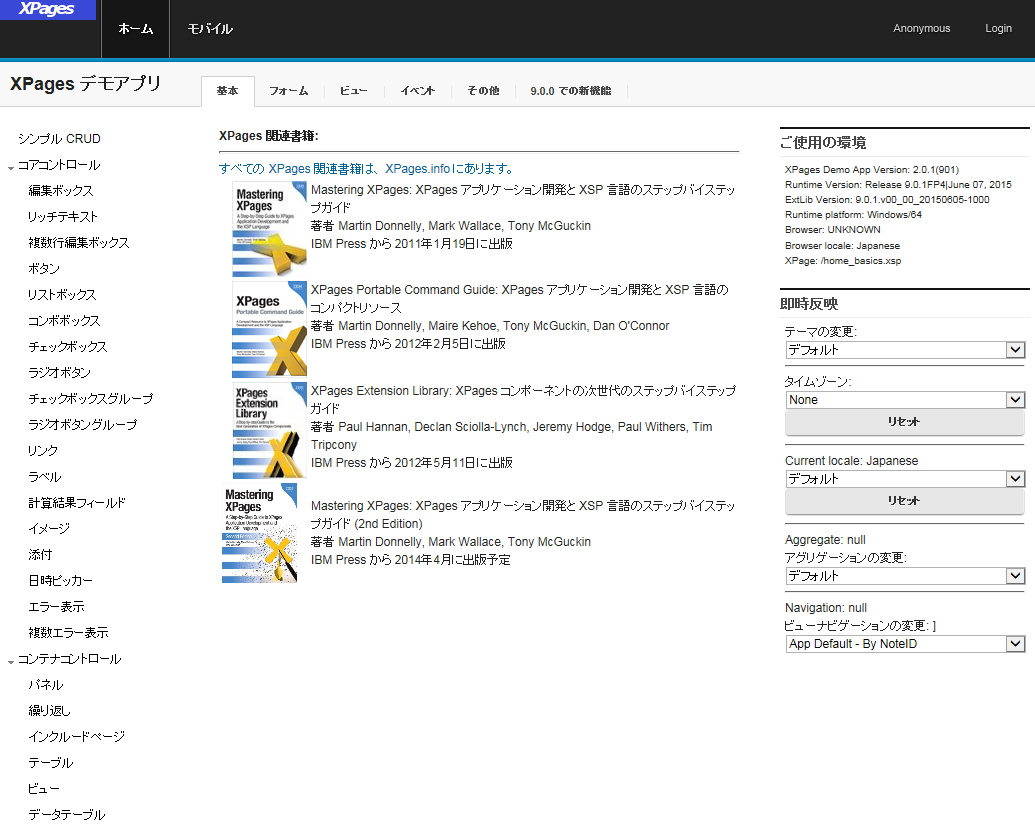Select 日時ピッカー in the sidebar
Viewport: 1035px width, 830px height.
[61, 581]
